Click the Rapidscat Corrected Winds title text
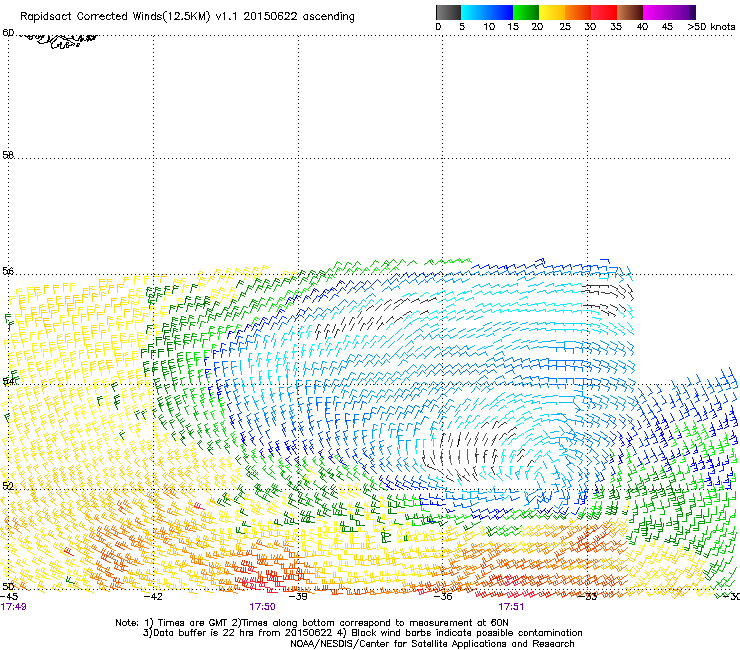 point(187,17)
